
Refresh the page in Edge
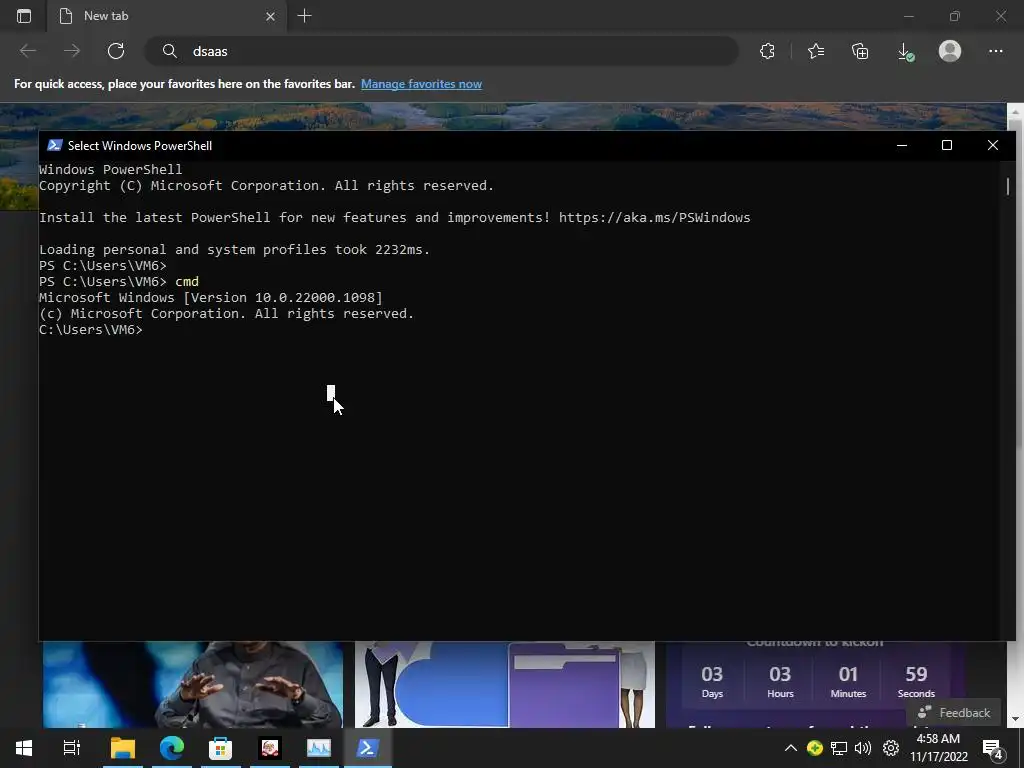coord(116,51)
